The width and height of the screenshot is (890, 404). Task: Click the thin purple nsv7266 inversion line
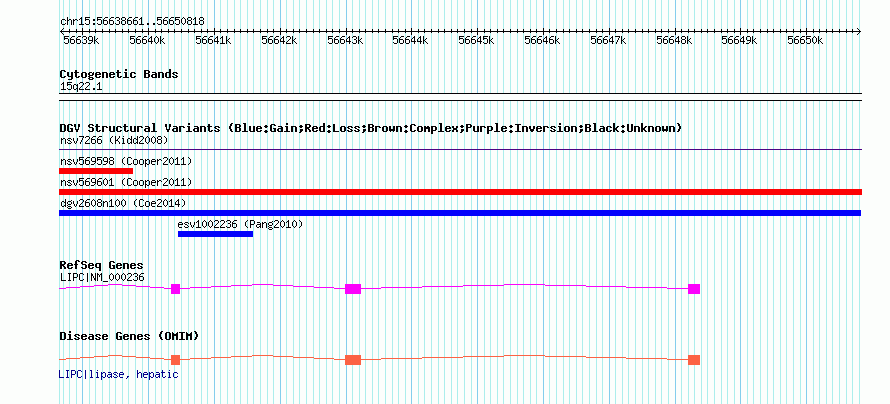tap(460, 150)
